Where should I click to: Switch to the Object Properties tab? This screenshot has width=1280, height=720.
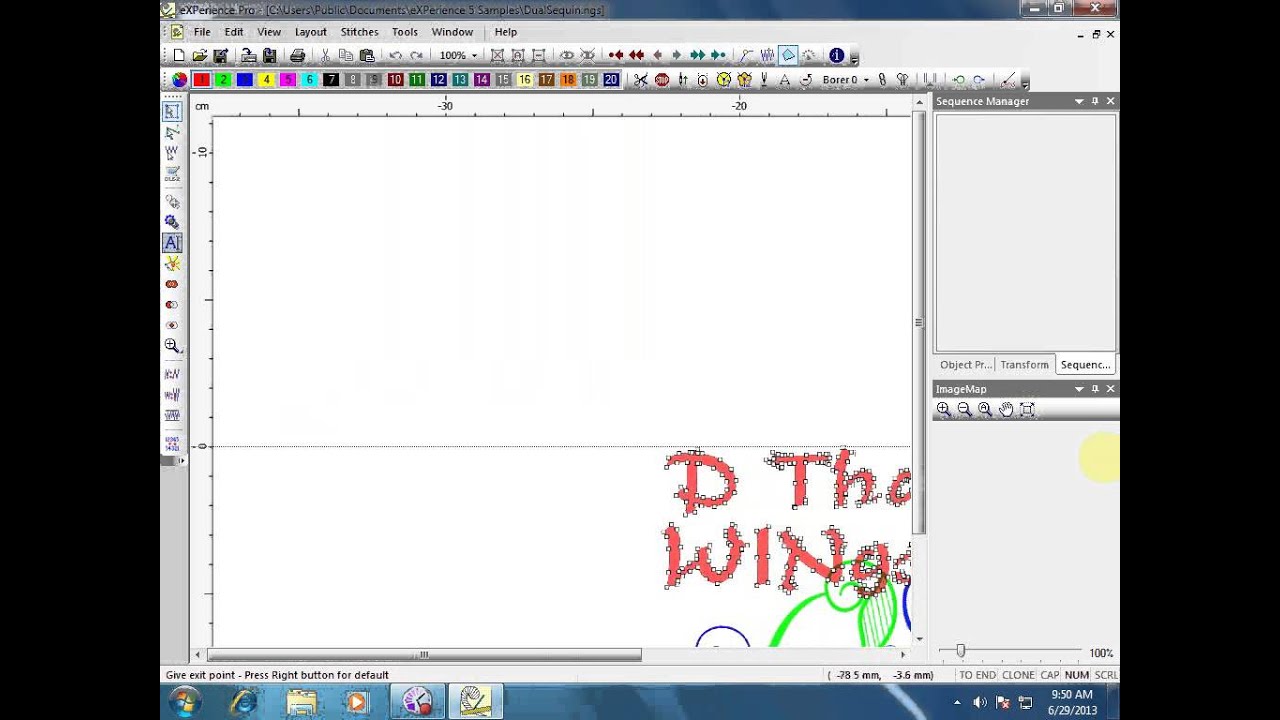pyautogui.click(x=965, y=365)
